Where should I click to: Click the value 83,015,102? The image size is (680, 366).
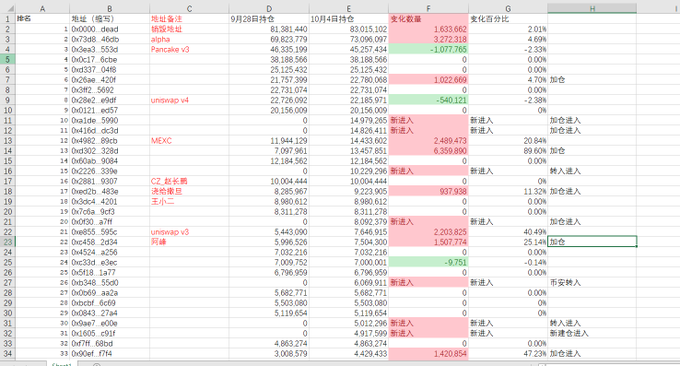tap(349, 29)
